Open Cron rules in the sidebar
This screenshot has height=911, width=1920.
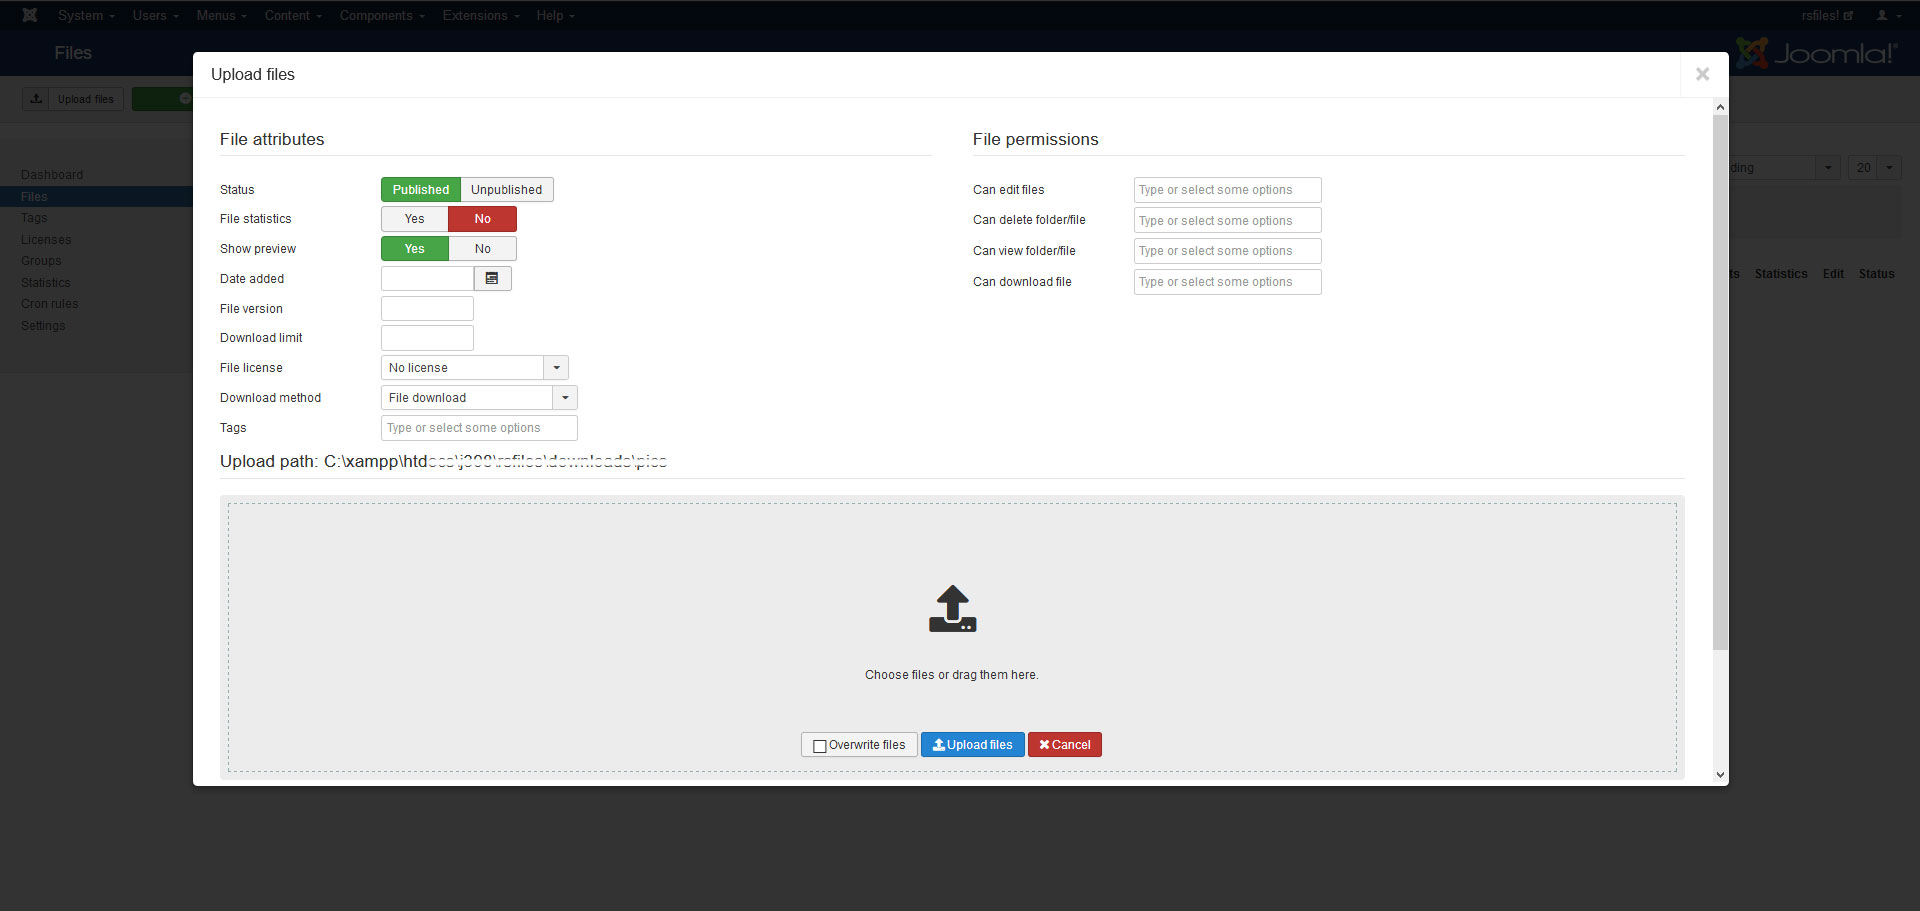[x=50, y=304]
